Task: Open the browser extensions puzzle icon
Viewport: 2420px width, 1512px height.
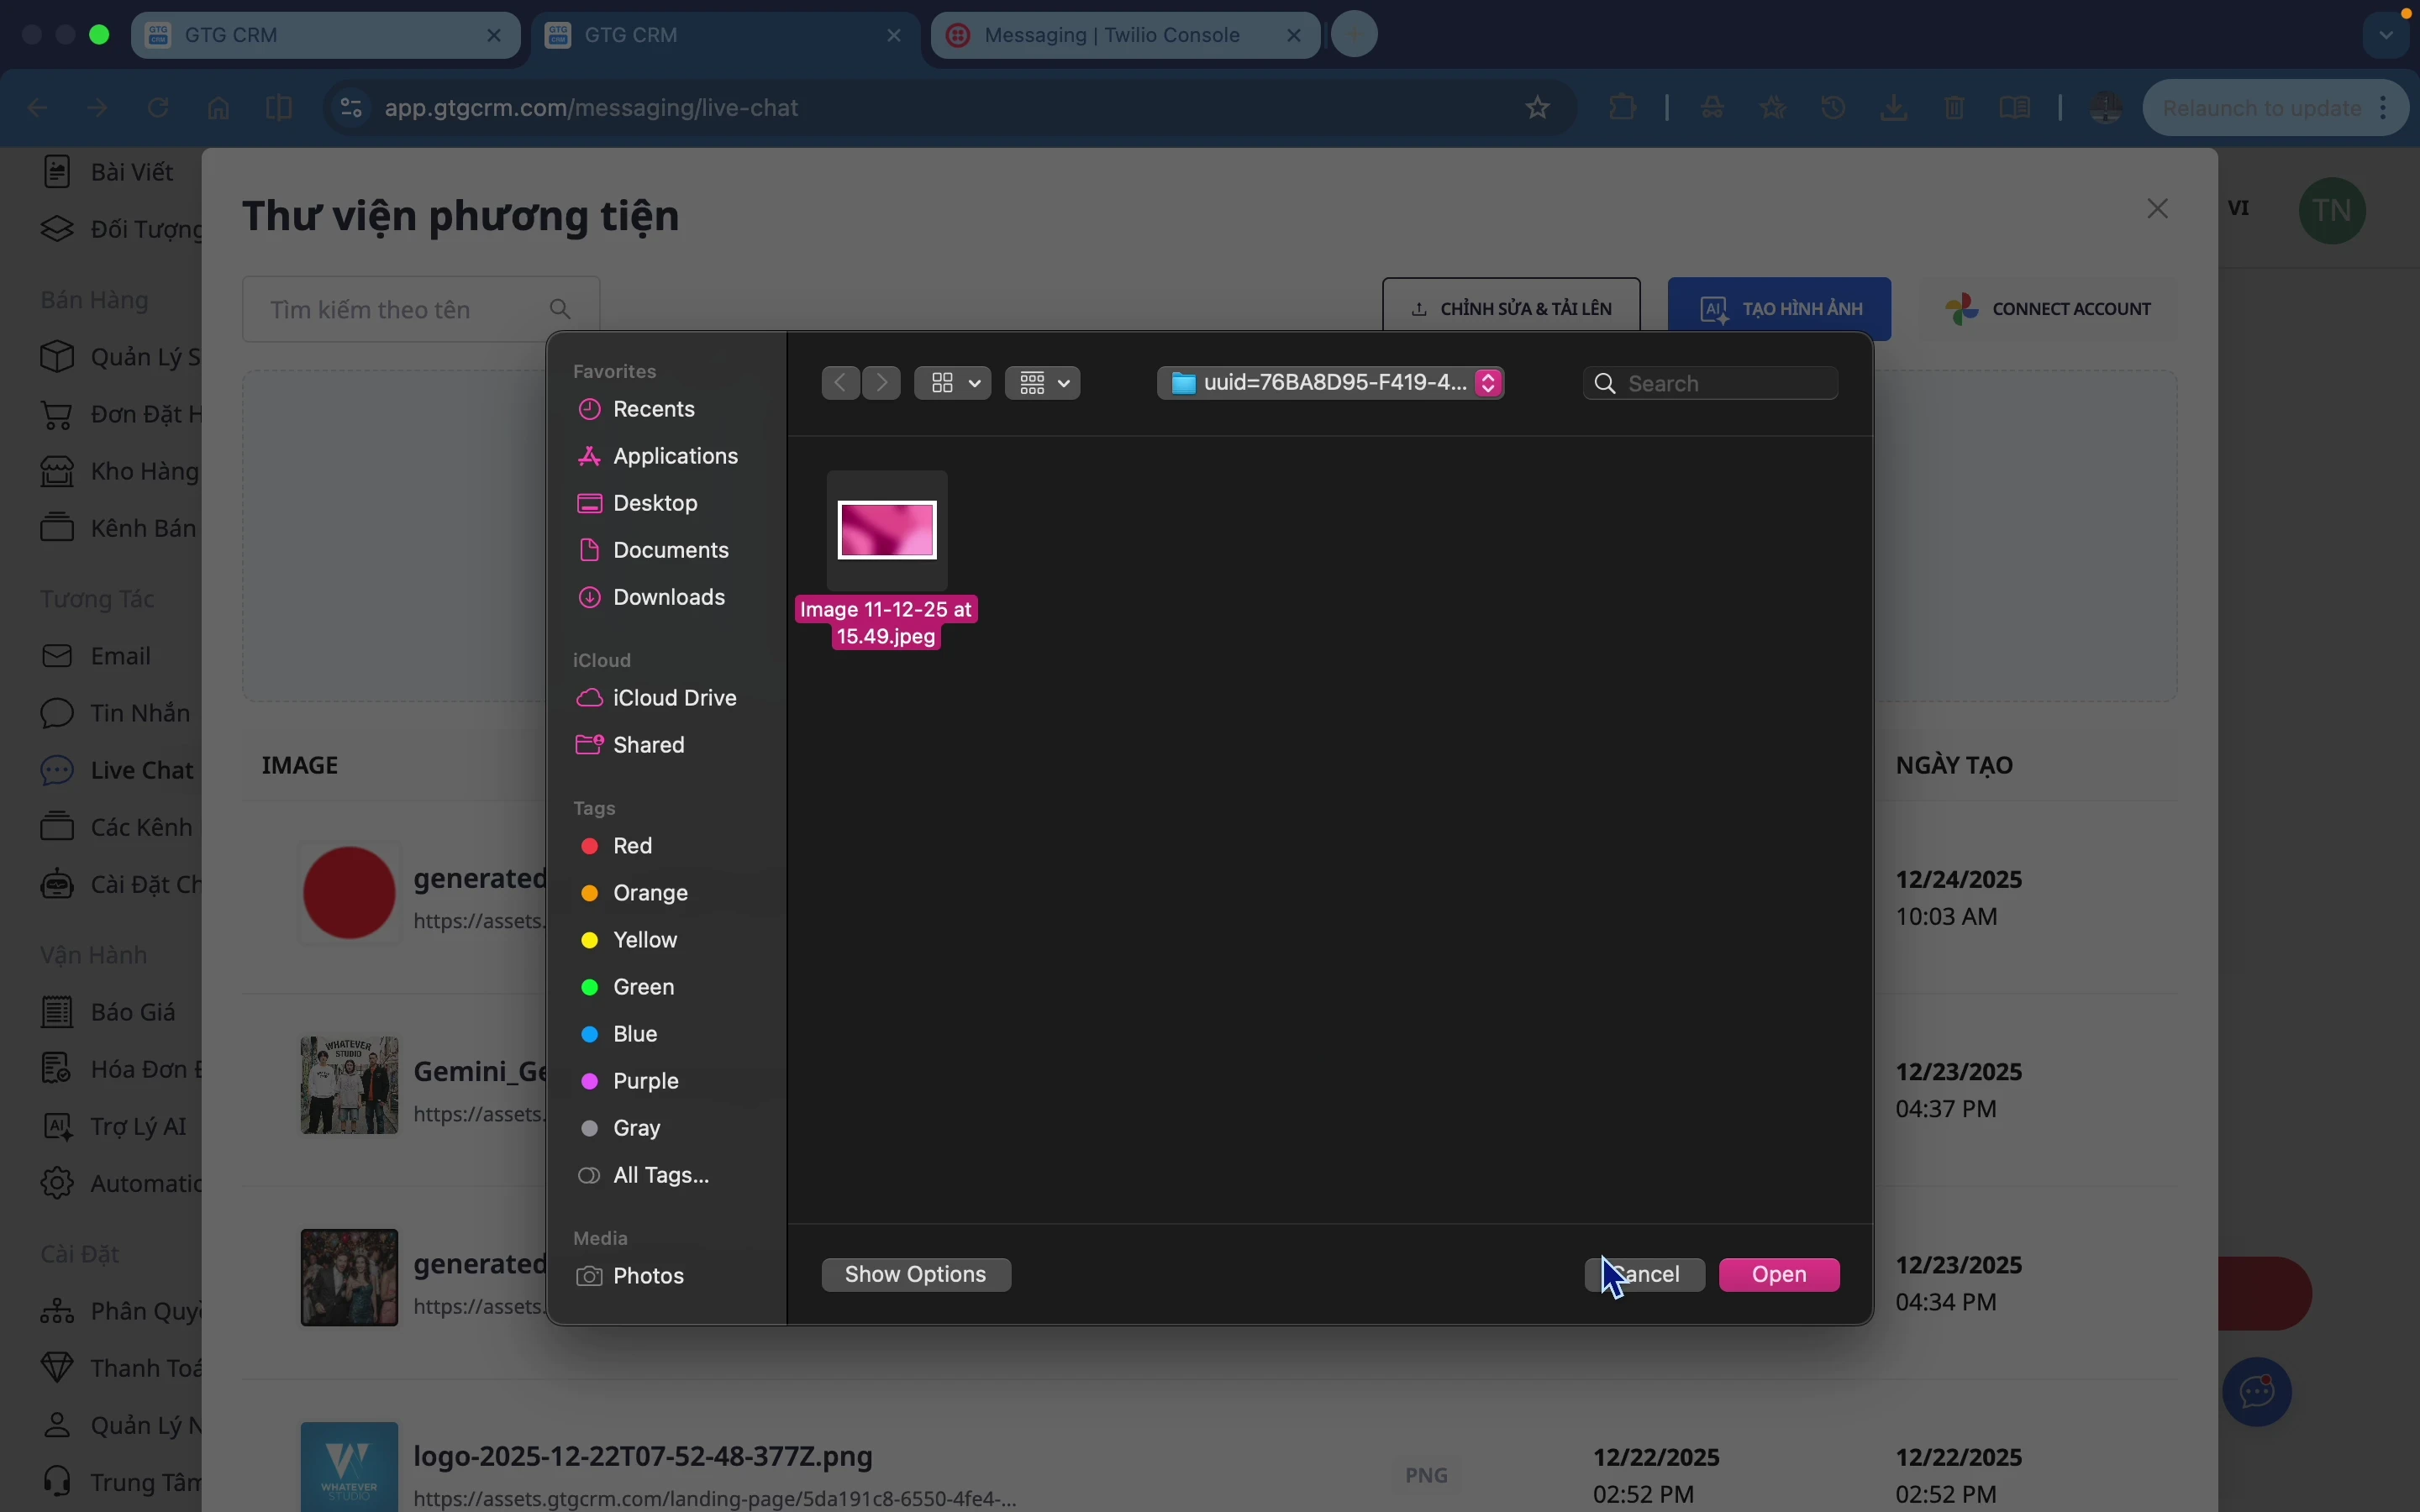Action: point(1625,108)
